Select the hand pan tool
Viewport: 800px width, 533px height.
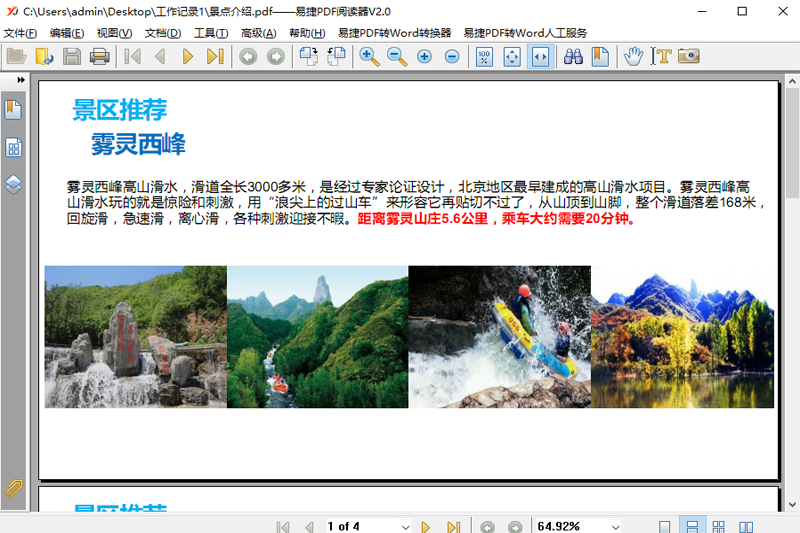[633, 56]
